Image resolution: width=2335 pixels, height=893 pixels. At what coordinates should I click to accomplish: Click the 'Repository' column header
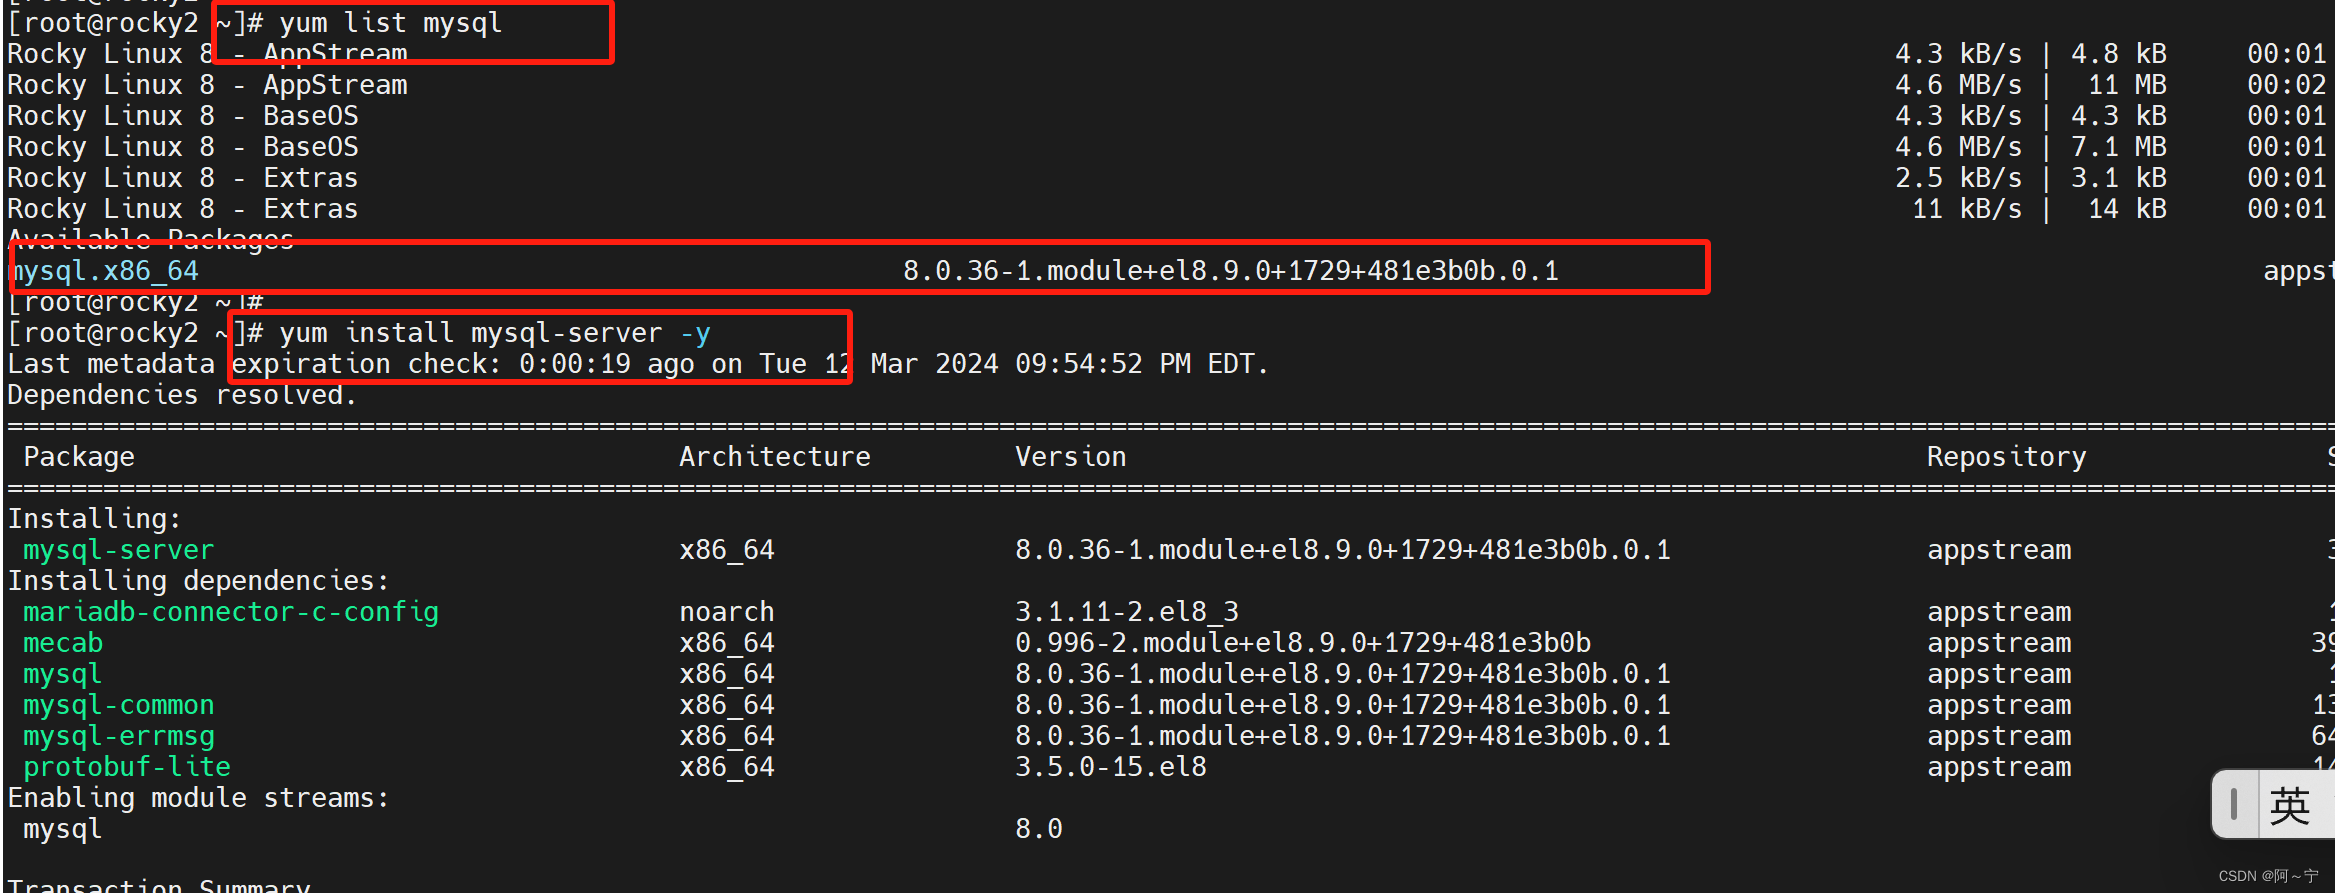point(2007,457)
